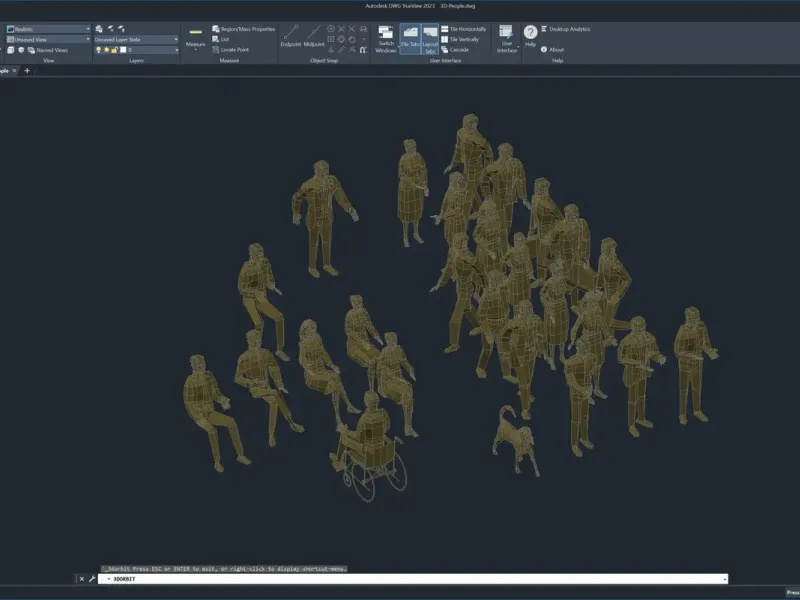
Task: Click Tile Horizontally
Action: click(464, 29)
